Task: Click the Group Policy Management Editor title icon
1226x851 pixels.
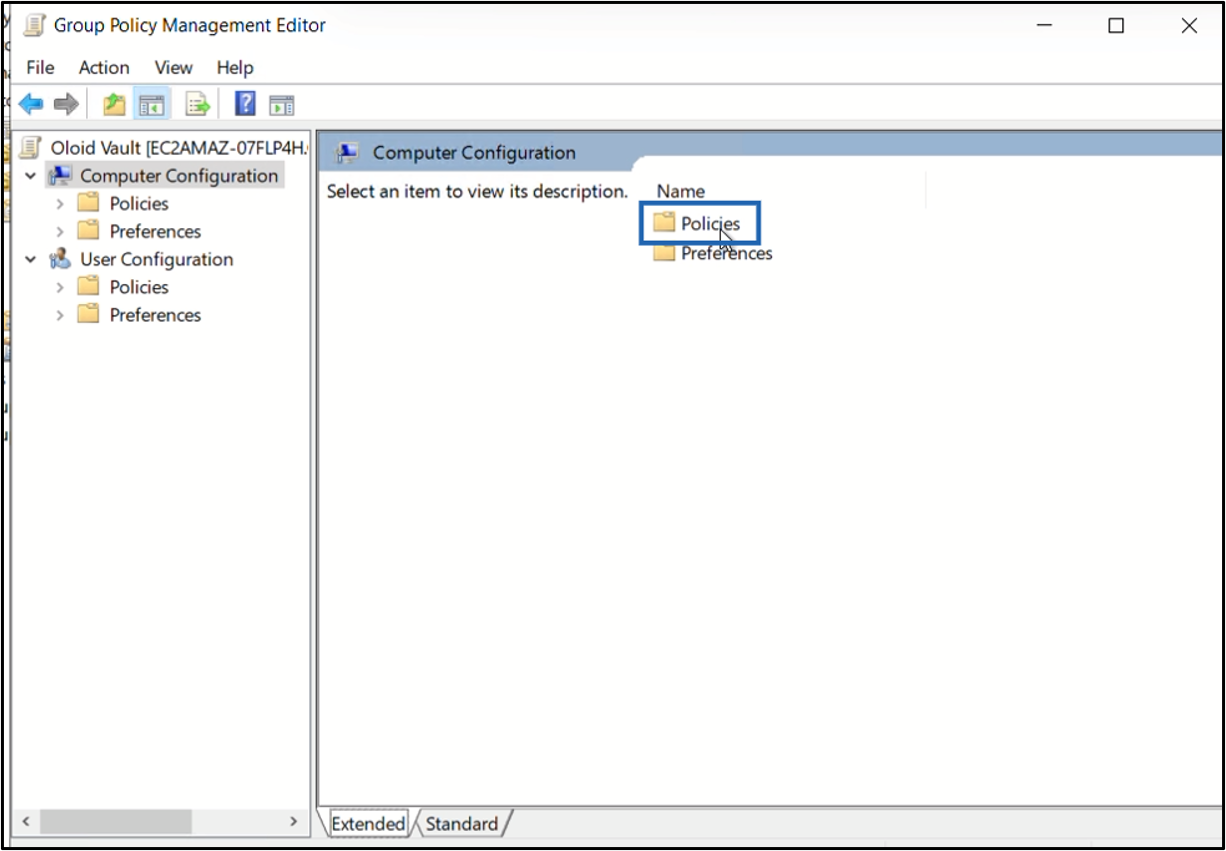Action: 34,25
